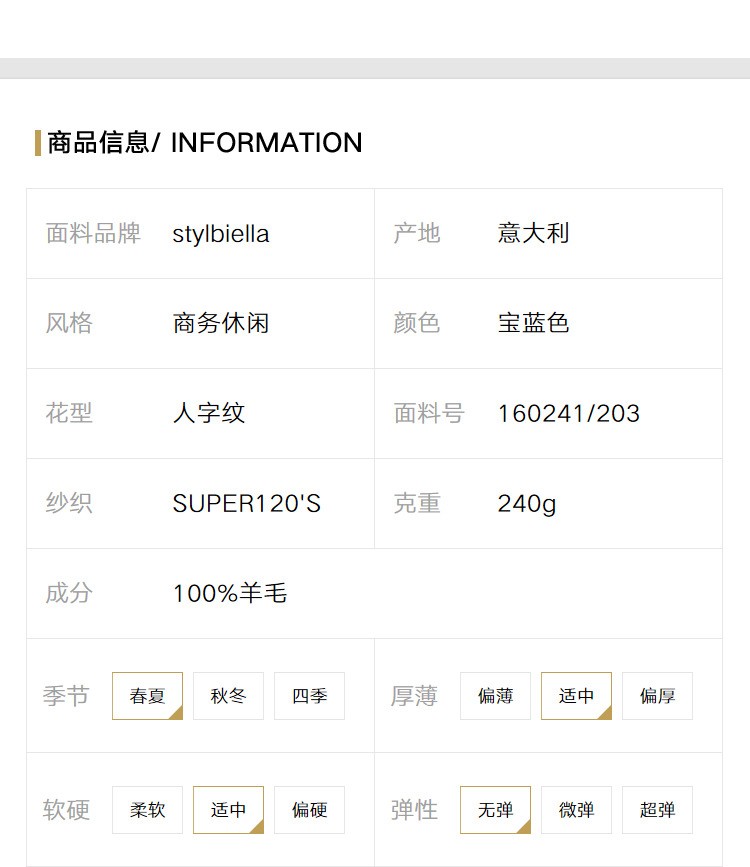Click the fabric number 160241/203

tap(569, 414)
